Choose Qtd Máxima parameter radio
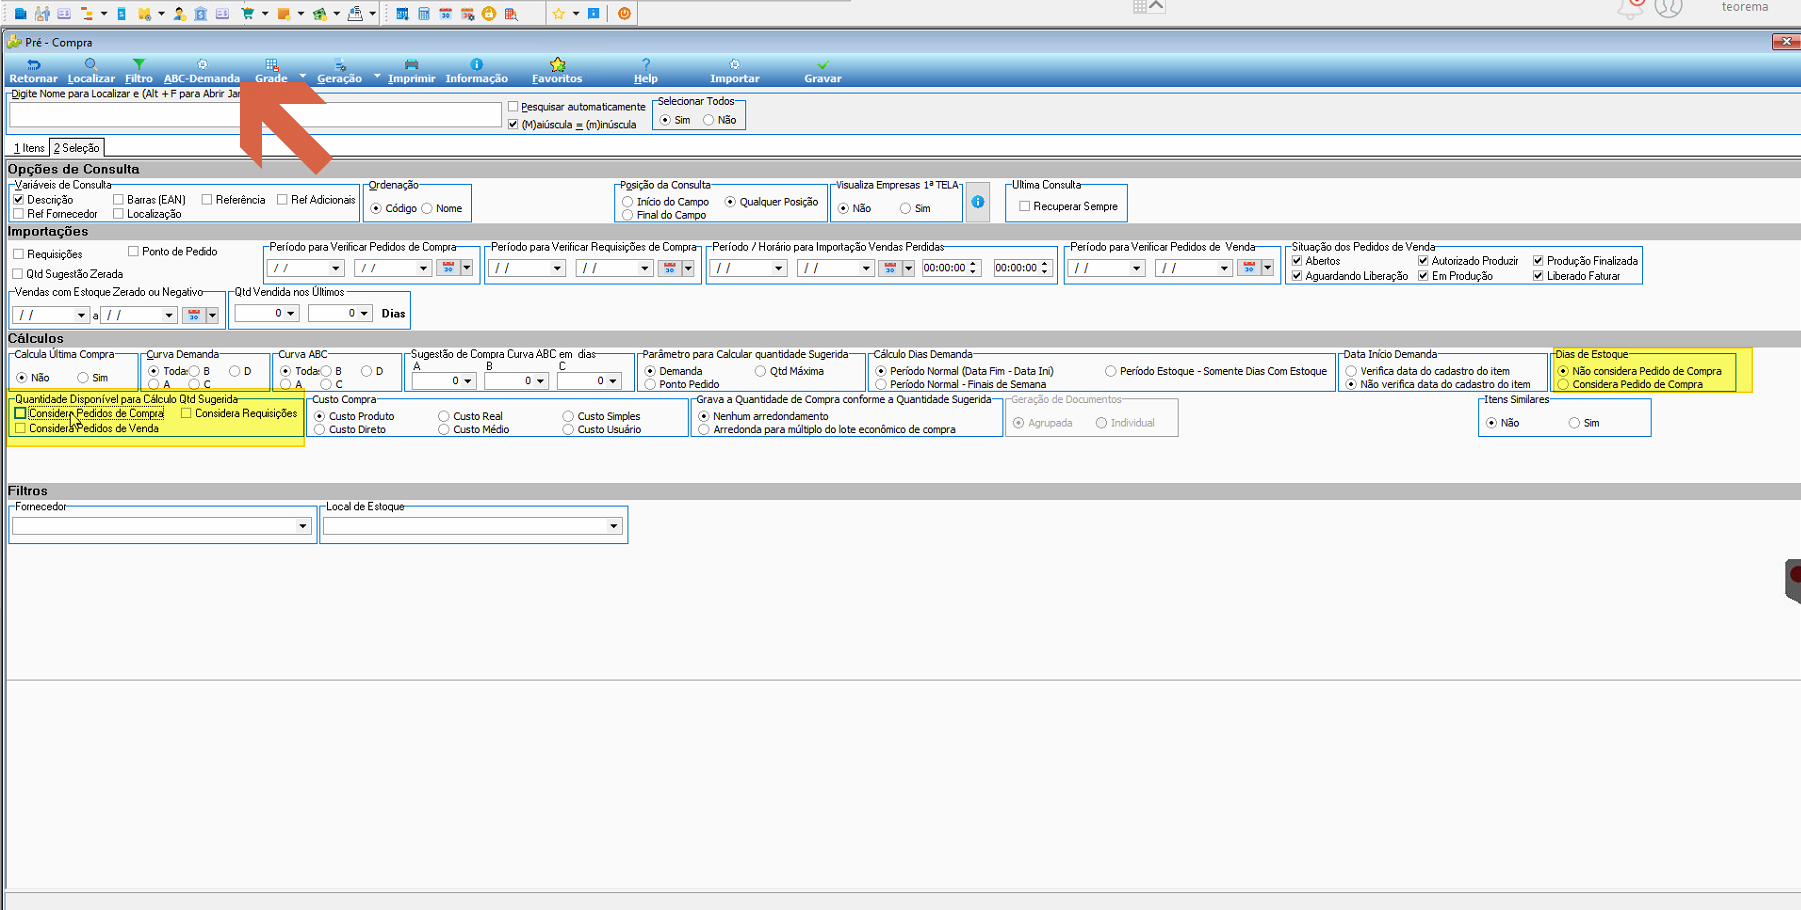 pos(761,371)
